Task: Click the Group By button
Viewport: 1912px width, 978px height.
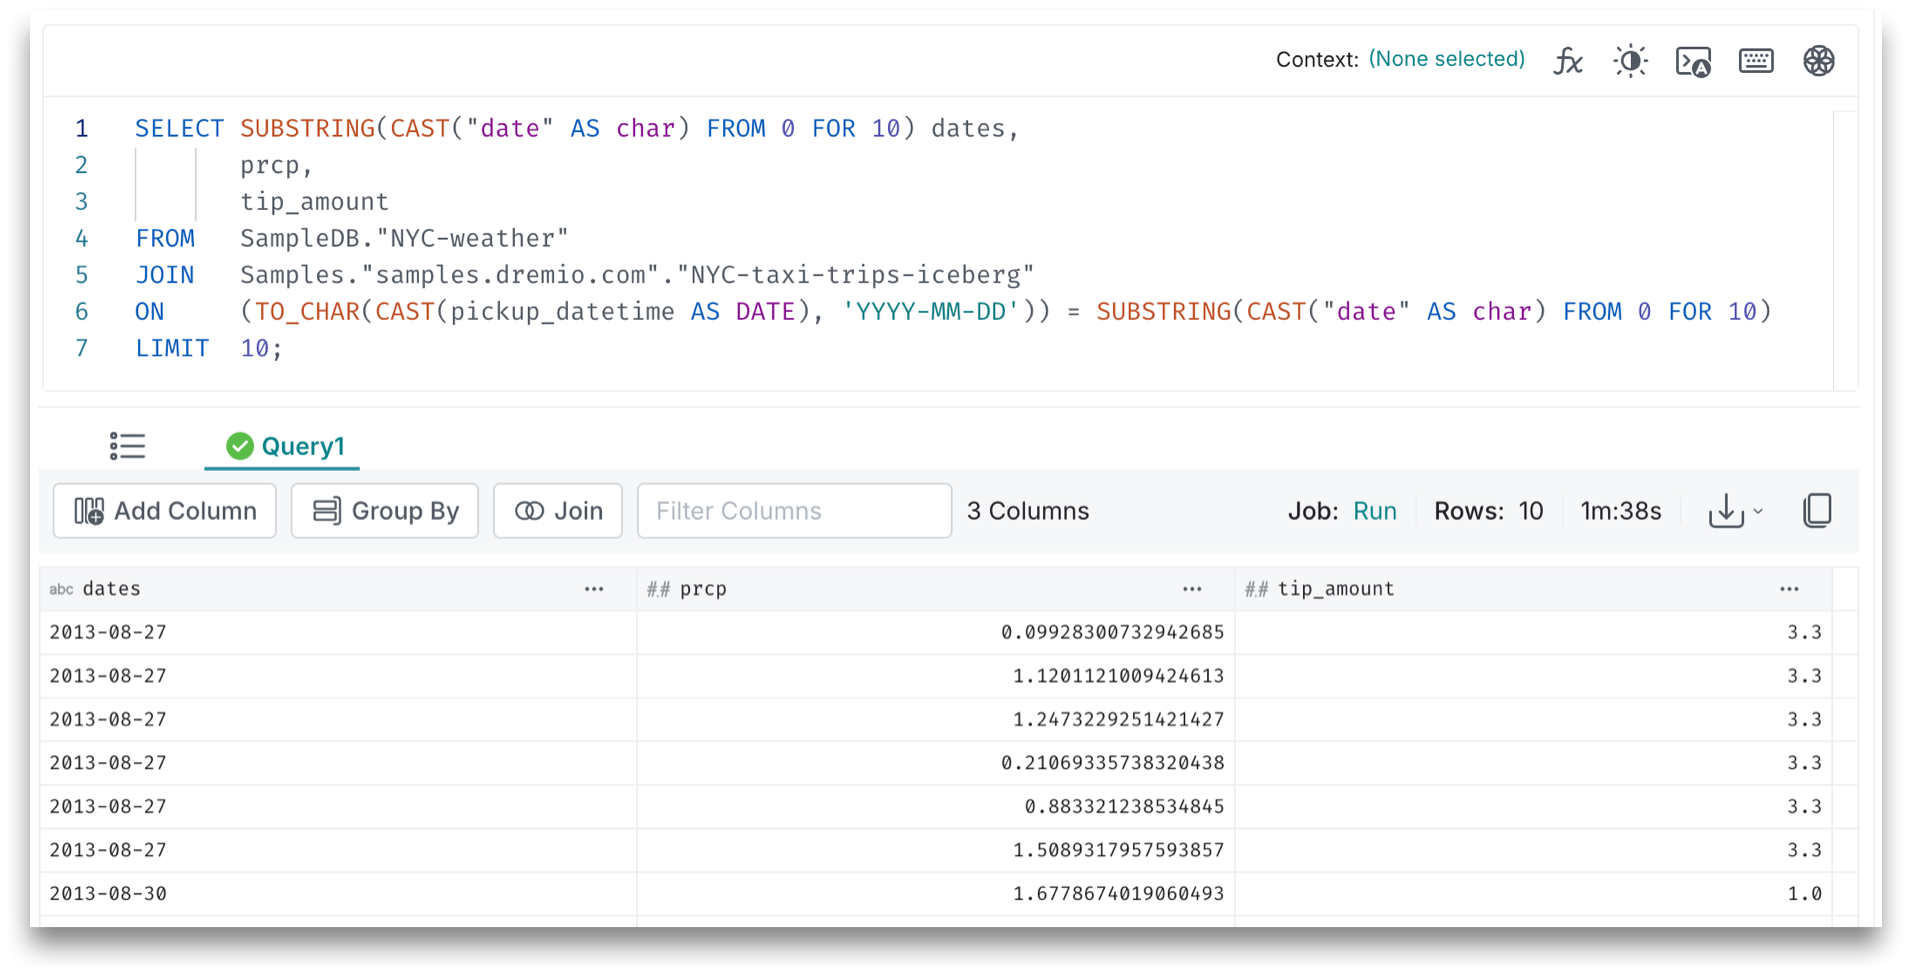Action: [x=385, y=511]
